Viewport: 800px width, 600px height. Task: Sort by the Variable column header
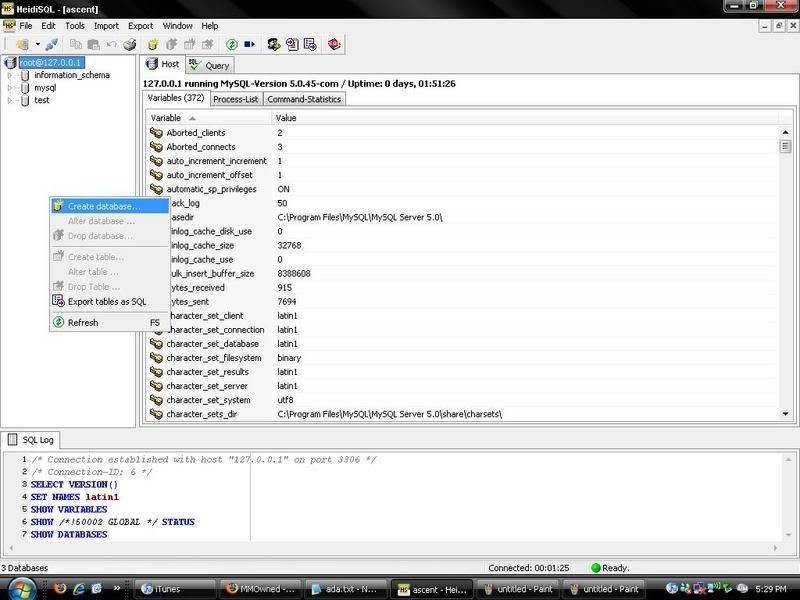click(209, 118)
